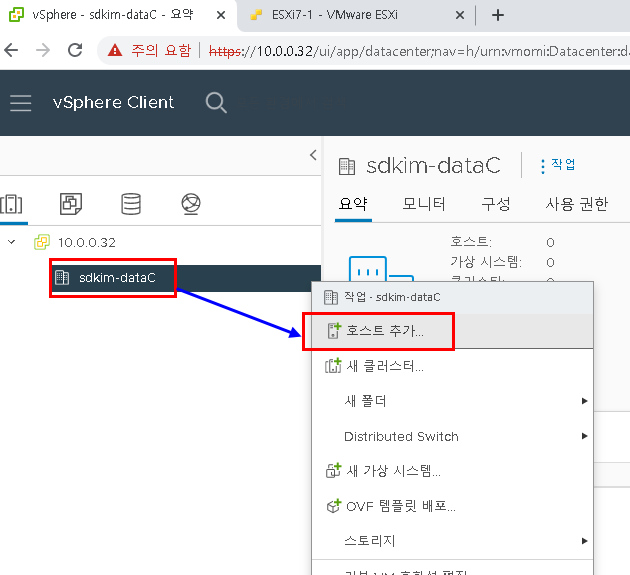630x575 pixels.
Task: Go back in browser history
Action: [x=11, y=51]
